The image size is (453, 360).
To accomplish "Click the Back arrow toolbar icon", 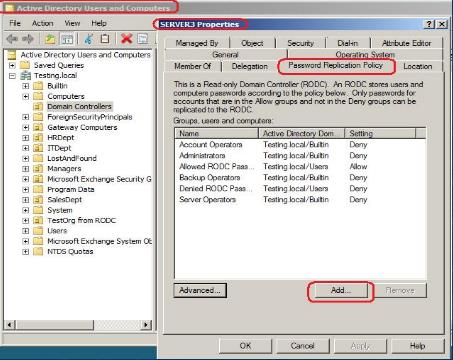I will click(x=12, y=39).
